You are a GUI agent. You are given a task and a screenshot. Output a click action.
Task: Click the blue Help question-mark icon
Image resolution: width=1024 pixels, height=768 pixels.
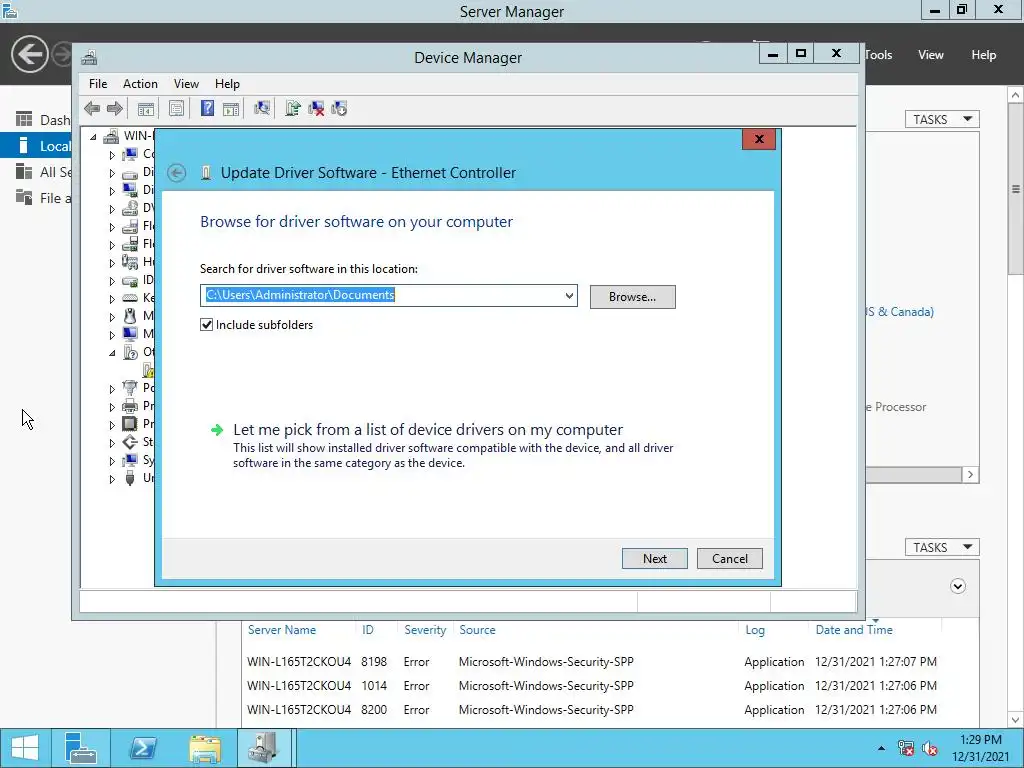tap(207, 108)
